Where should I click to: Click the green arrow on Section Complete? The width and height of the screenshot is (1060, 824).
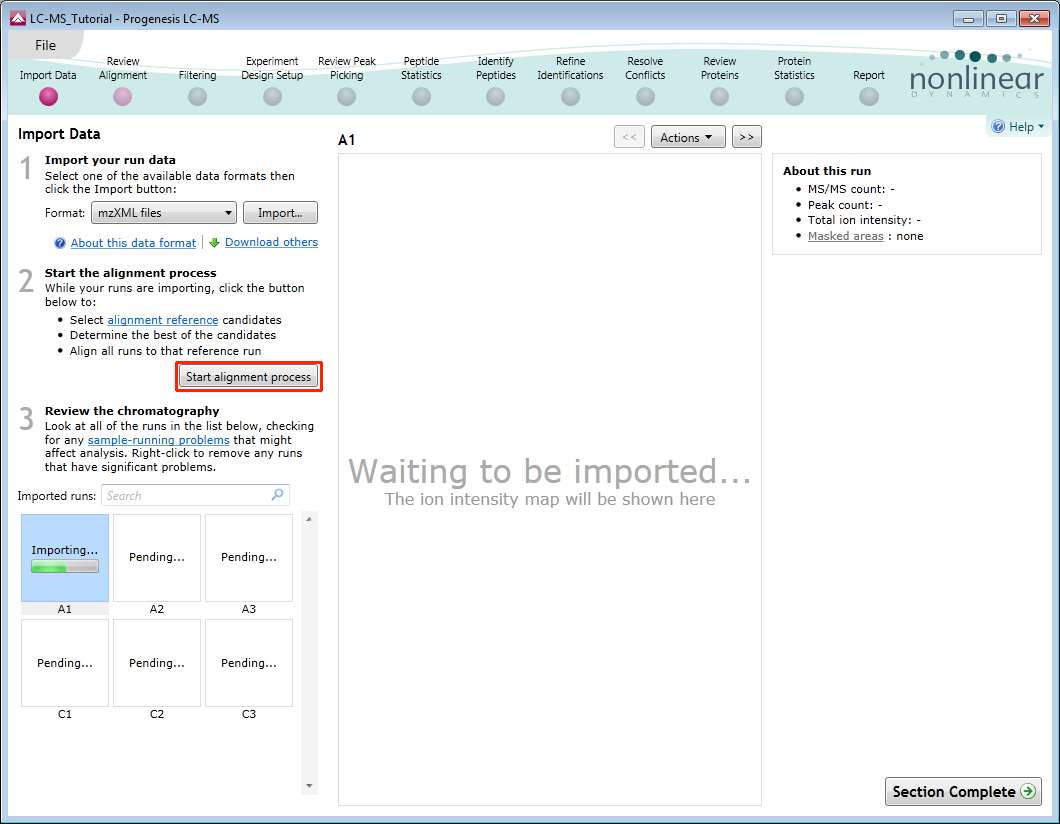1028,792
